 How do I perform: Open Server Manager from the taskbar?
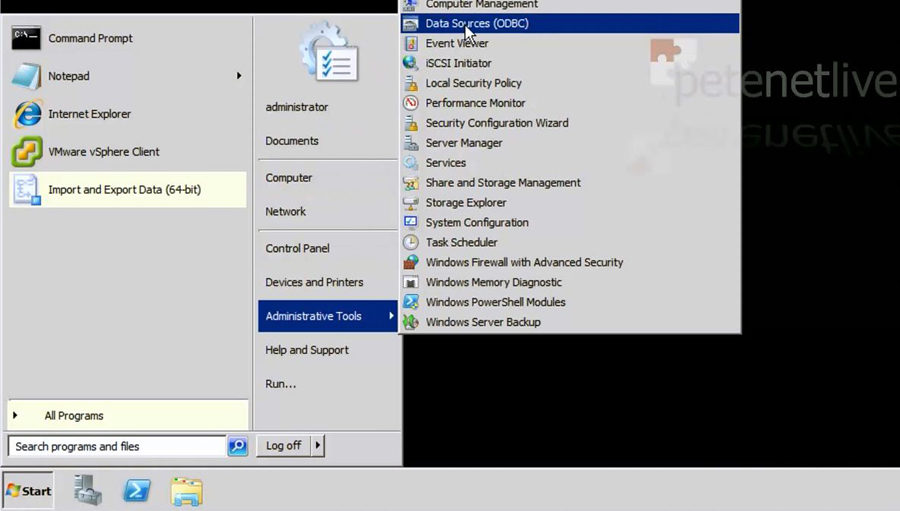point(88,491)
